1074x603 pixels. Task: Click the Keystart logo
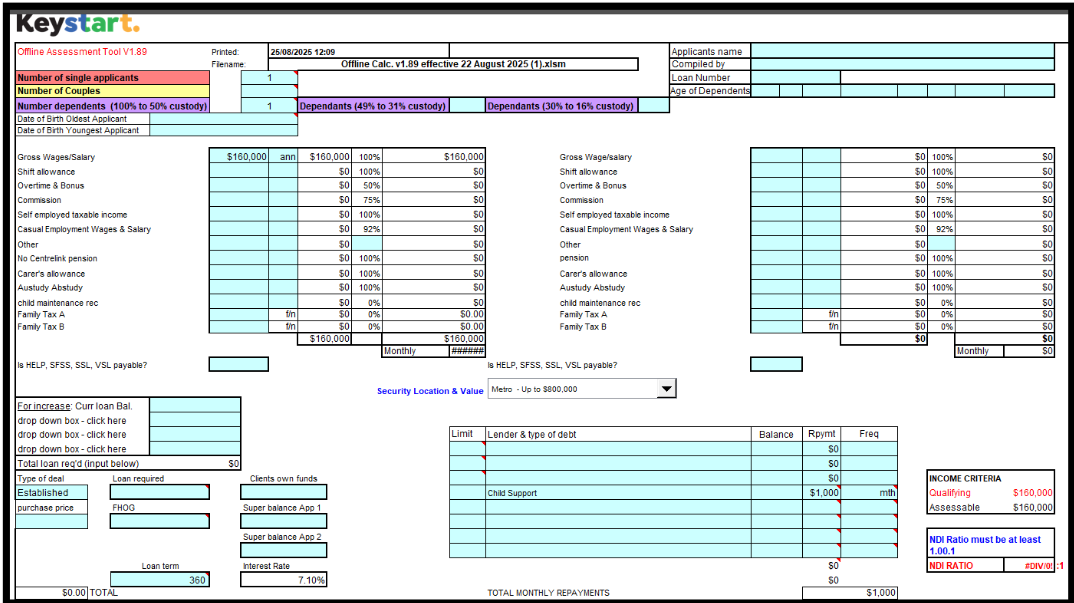coord(78,24)
